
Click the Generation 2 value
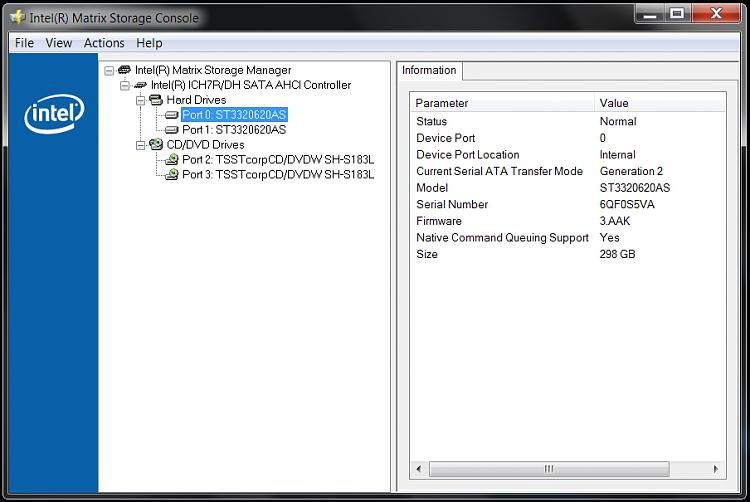(631, 171)
